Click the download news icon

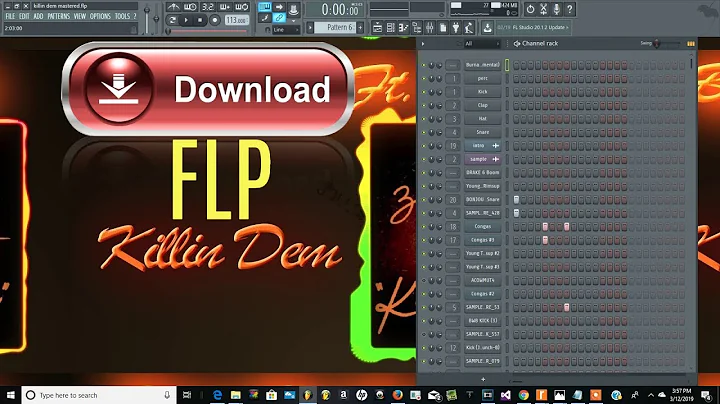487,28
